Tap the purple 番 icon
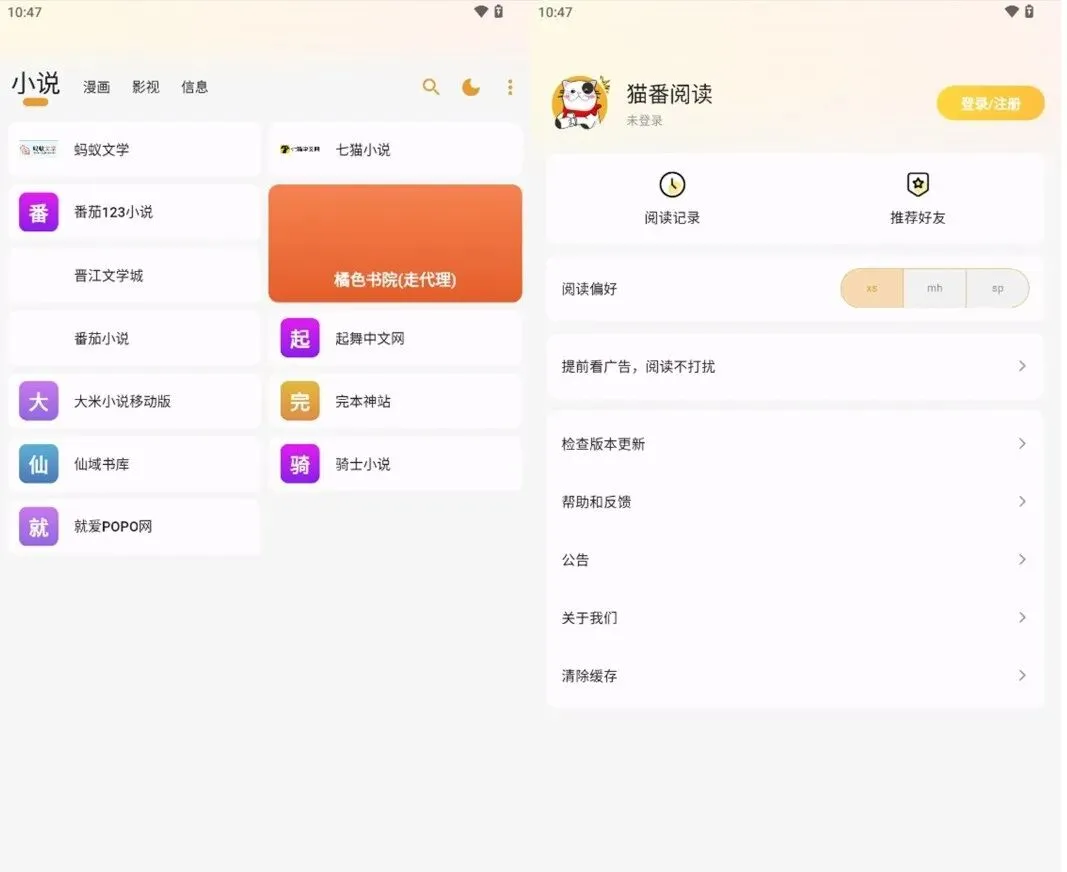1067x872 pixels. (38, 212)
